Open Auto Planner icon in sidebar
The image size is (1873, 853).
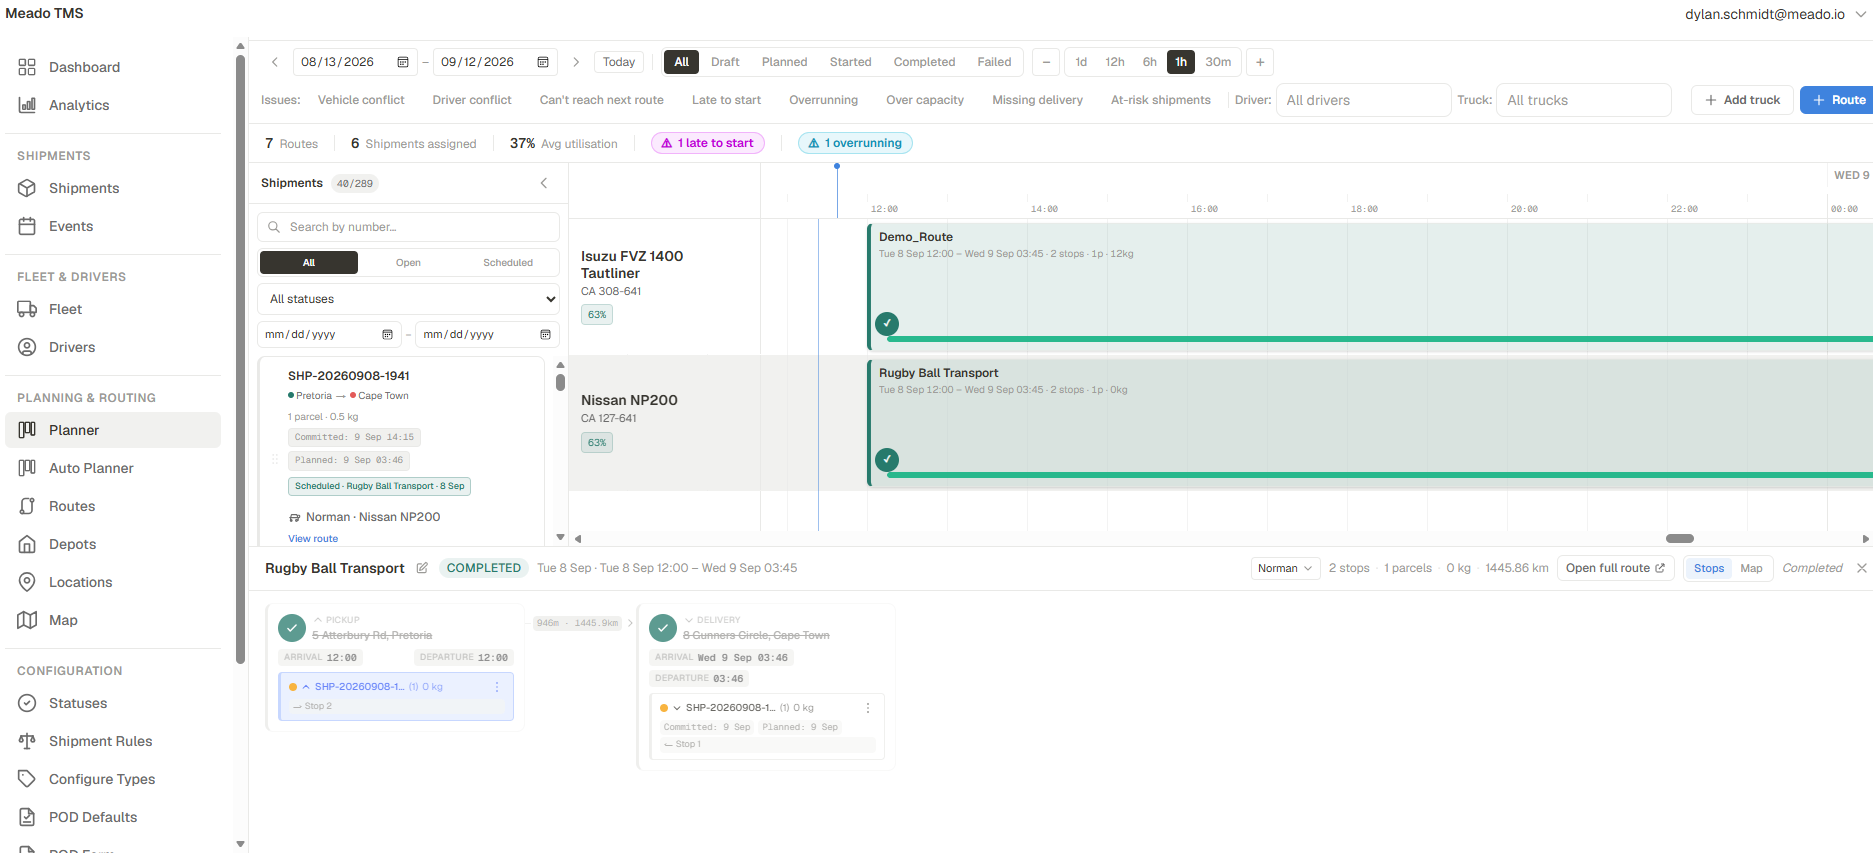[x=27, y=468]
